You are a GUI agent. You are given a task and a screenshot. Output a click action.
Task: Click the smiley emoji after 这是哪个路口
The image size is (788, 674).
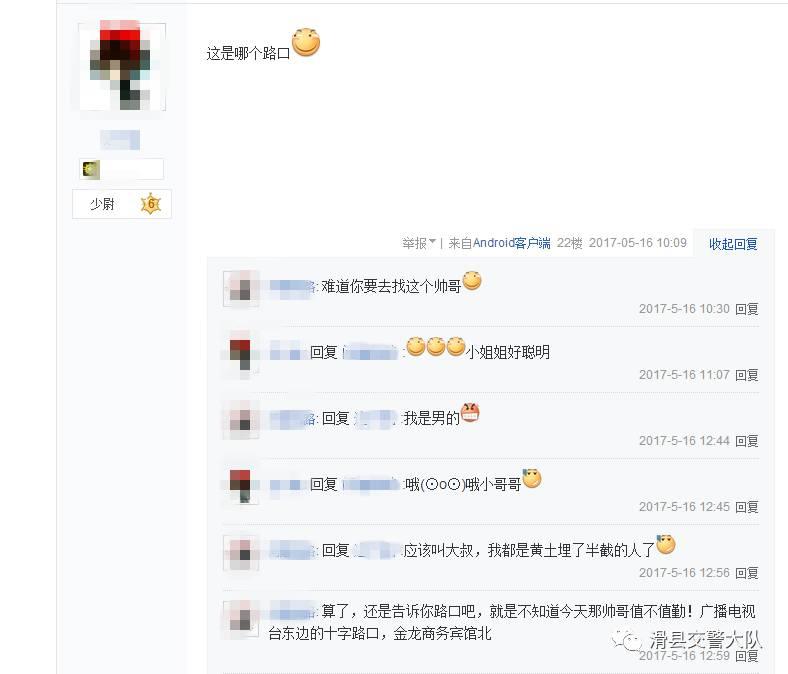coord(306,43)
